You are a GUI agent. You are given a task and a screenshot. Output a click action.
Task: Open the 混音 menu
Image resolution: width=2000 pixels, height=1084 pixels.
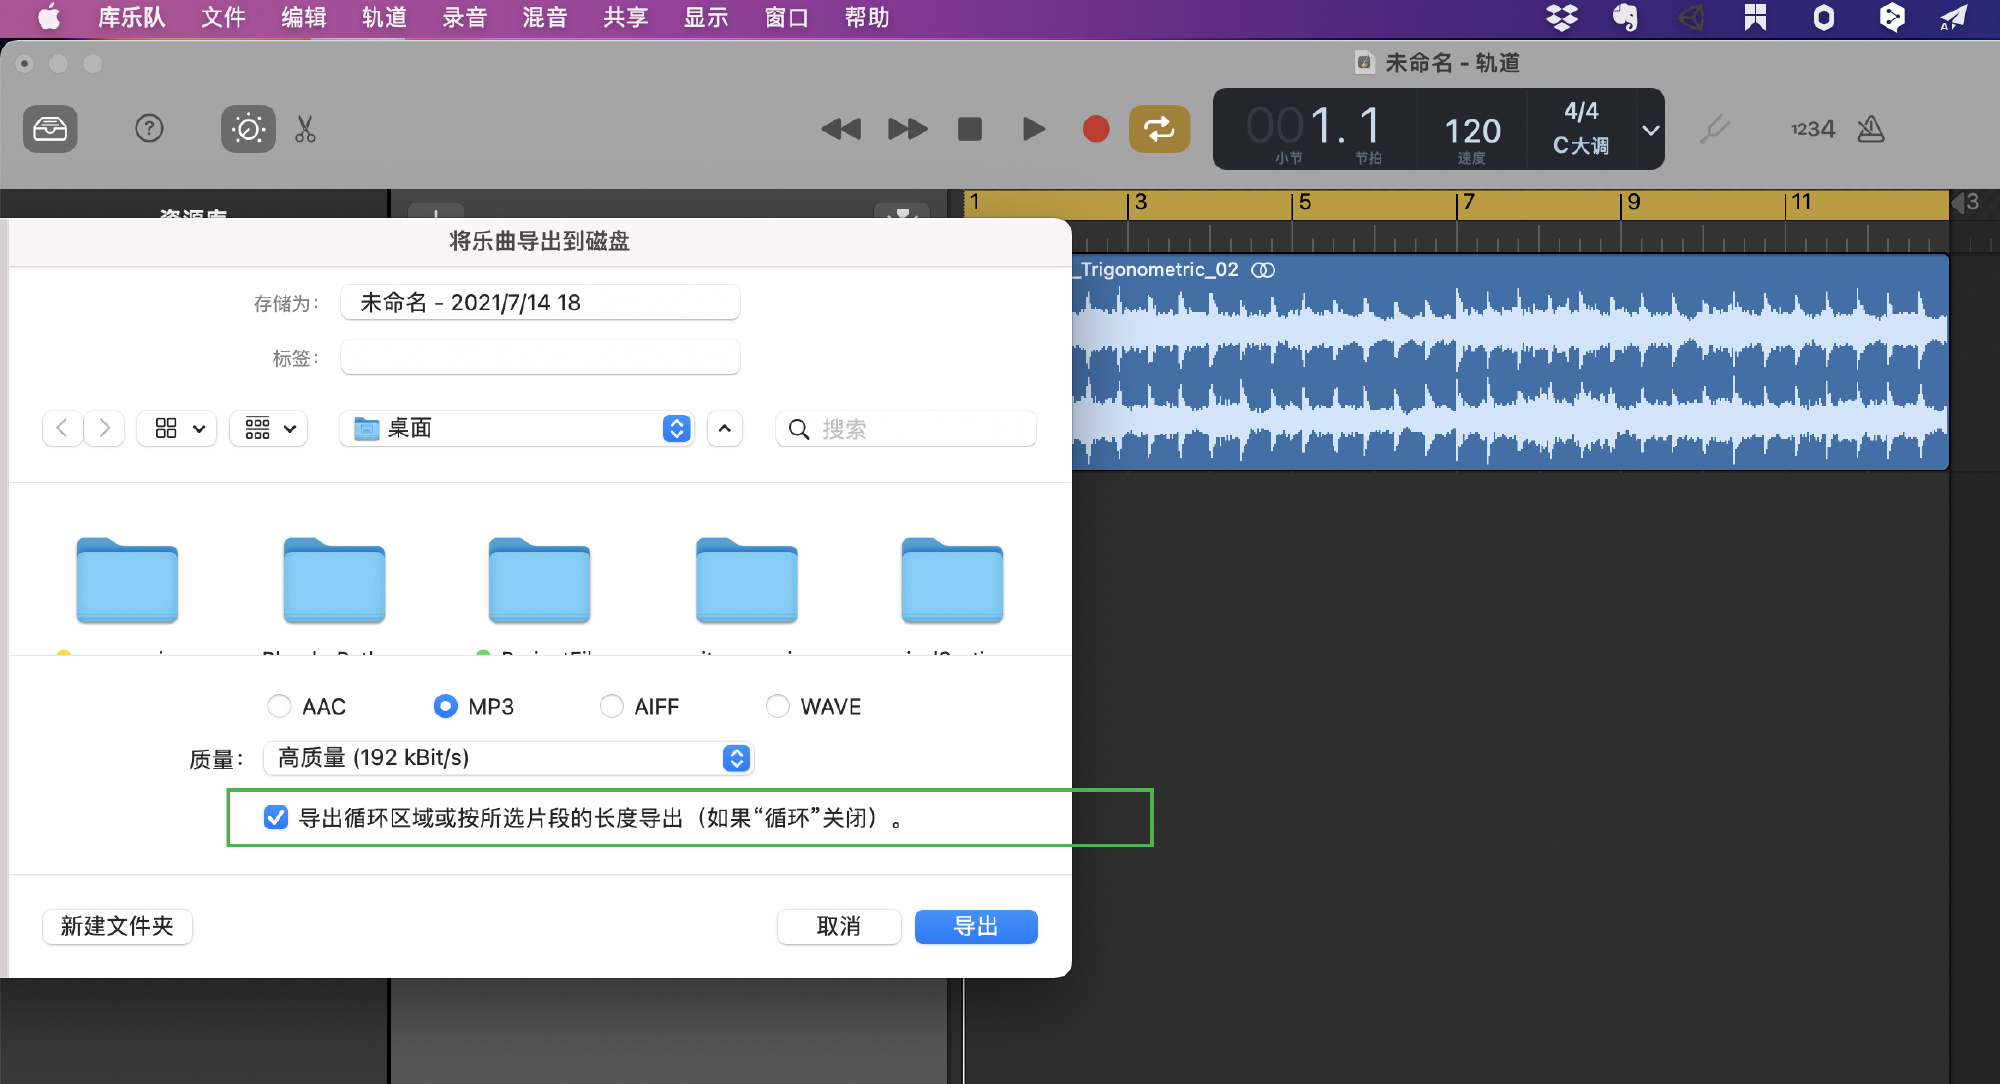pyautogui.click(x=545, y=17)
